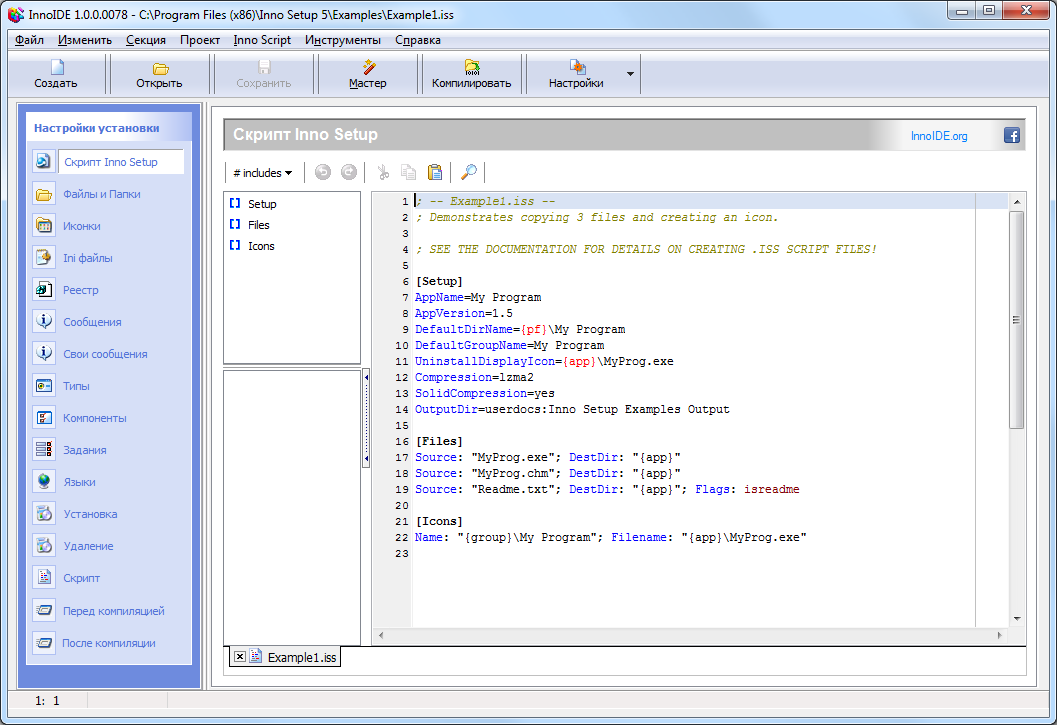1057x725 pixels.
Task: Click the undo icon in editor toolbar
Action: (323, 173)
